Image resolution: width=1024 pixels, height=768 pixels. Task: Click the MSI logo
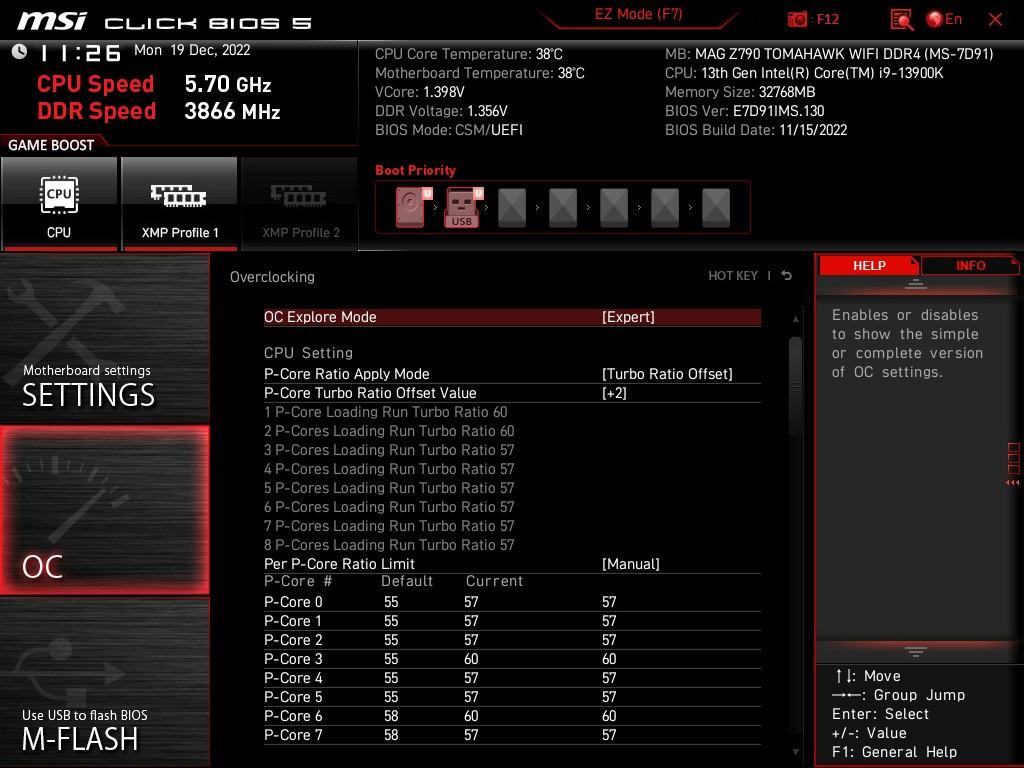click(x=52, y=22)
